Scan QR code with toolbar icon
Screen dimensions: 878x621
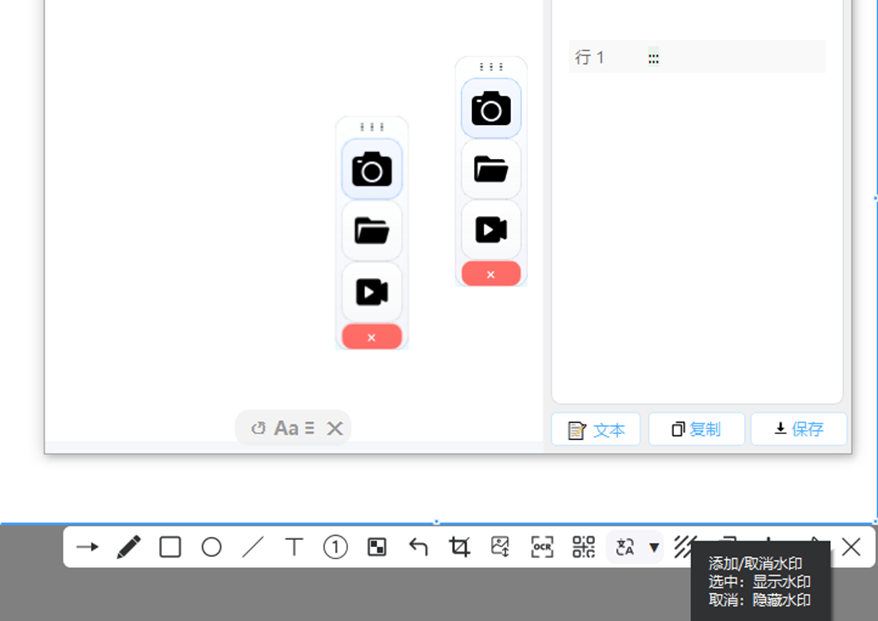click(x=583, y=547)
